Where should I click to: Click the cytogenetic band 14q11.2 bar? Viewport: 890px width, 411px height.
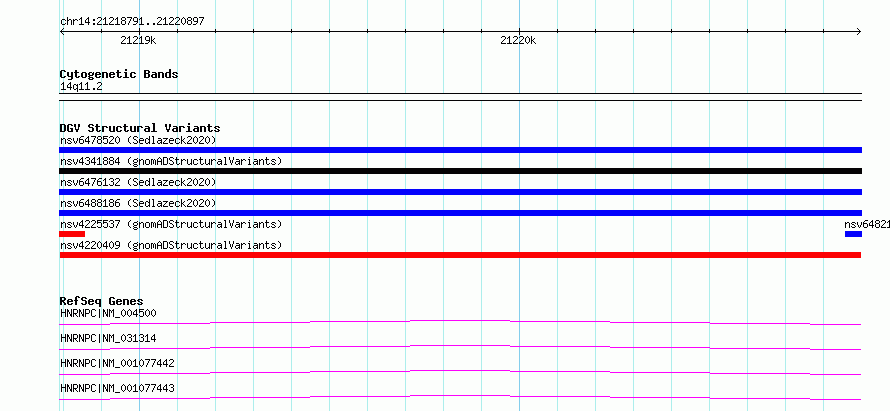point(460,97)
